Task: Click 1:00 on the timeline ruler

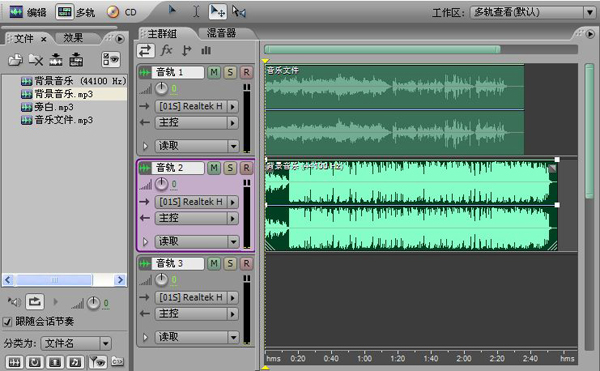Action: pos(364,359)
